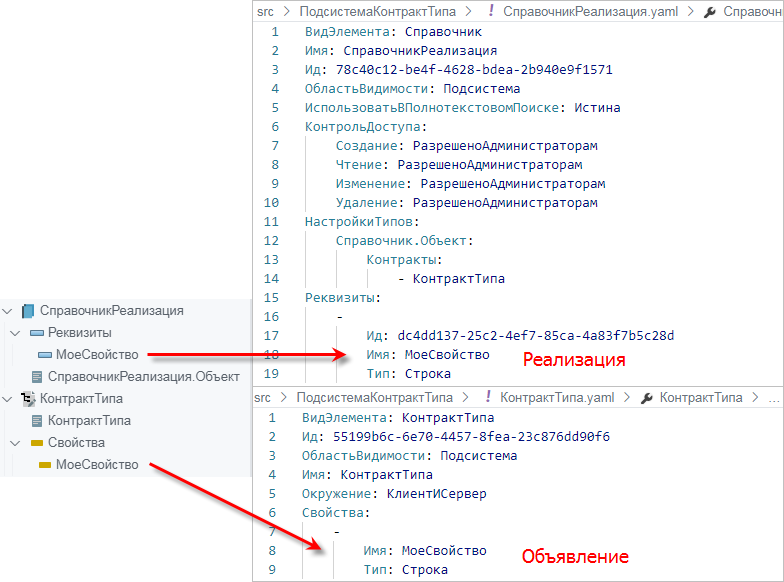Viewport: 784px width, 582px height.
Task: Click the YAML icon before СправочникРеализация.yaml breadcrumb
Action: (492, 11)
